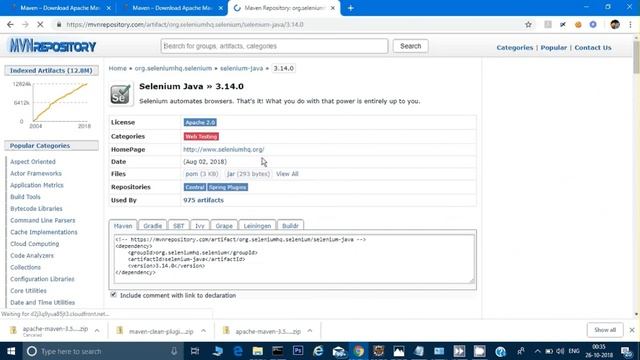Open Command Line Parsers category
The height and width of the screenshot is (360, 640).
click(x=43, y=220)
